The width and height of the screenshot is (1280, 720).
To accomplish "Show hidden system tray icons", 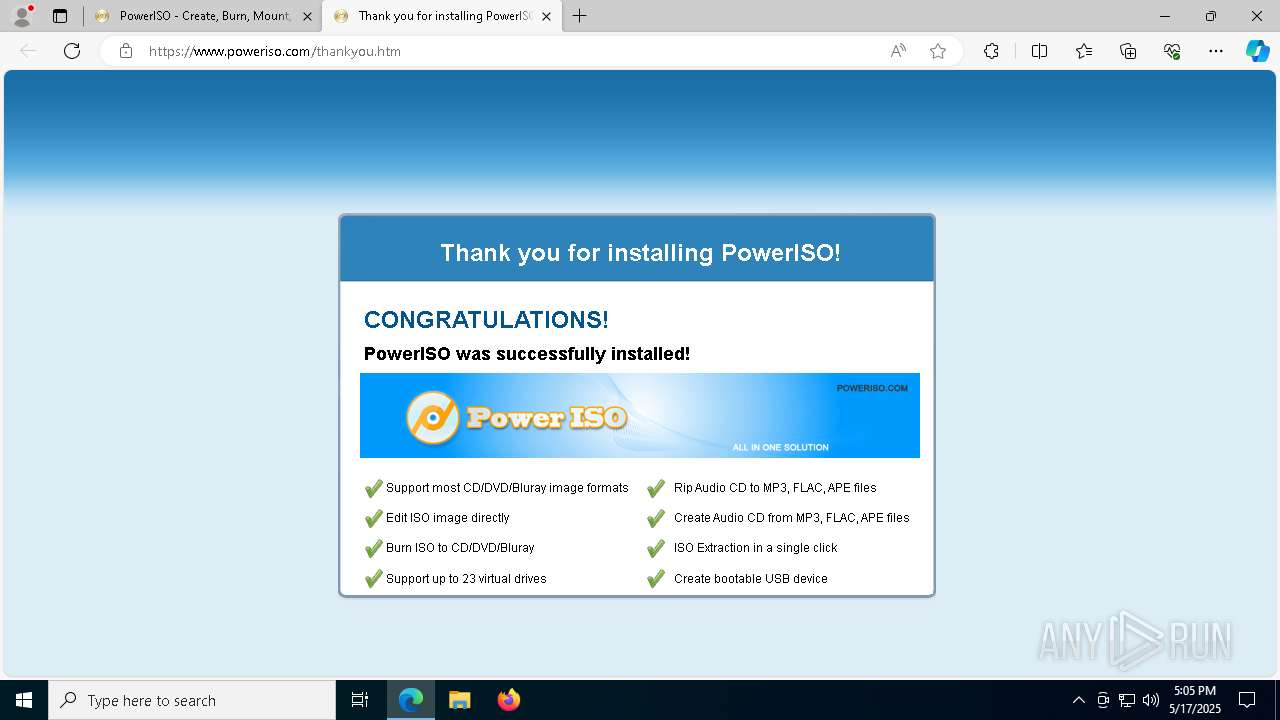I will pos(1078,700).
